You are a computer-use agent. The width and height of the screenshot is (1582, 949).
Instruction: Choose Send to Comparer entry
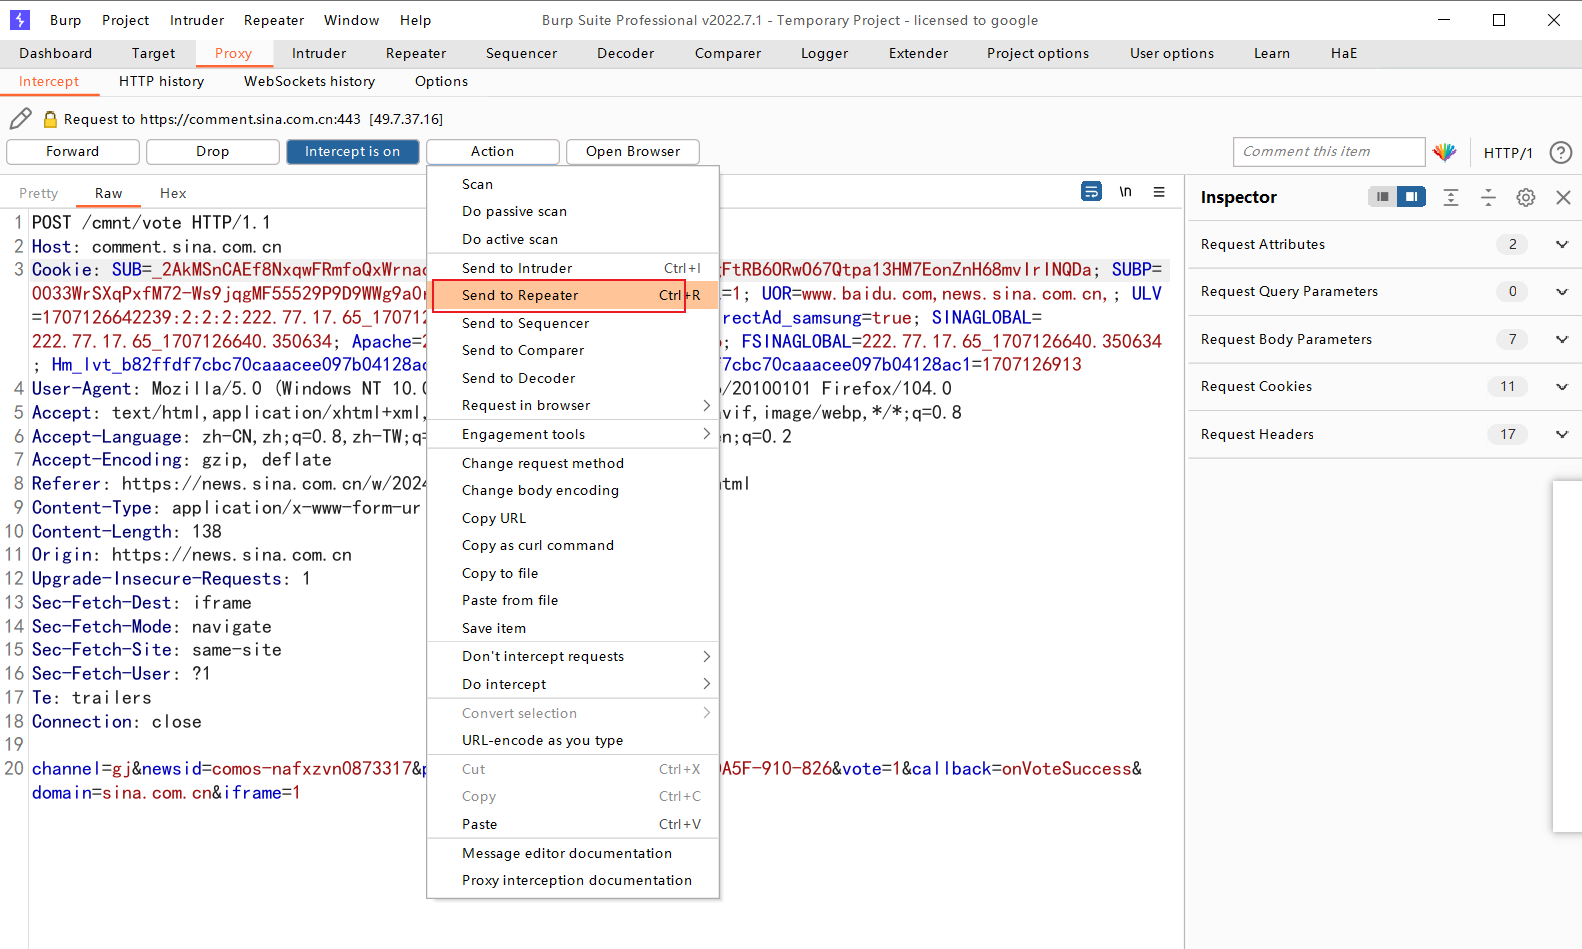573,351
